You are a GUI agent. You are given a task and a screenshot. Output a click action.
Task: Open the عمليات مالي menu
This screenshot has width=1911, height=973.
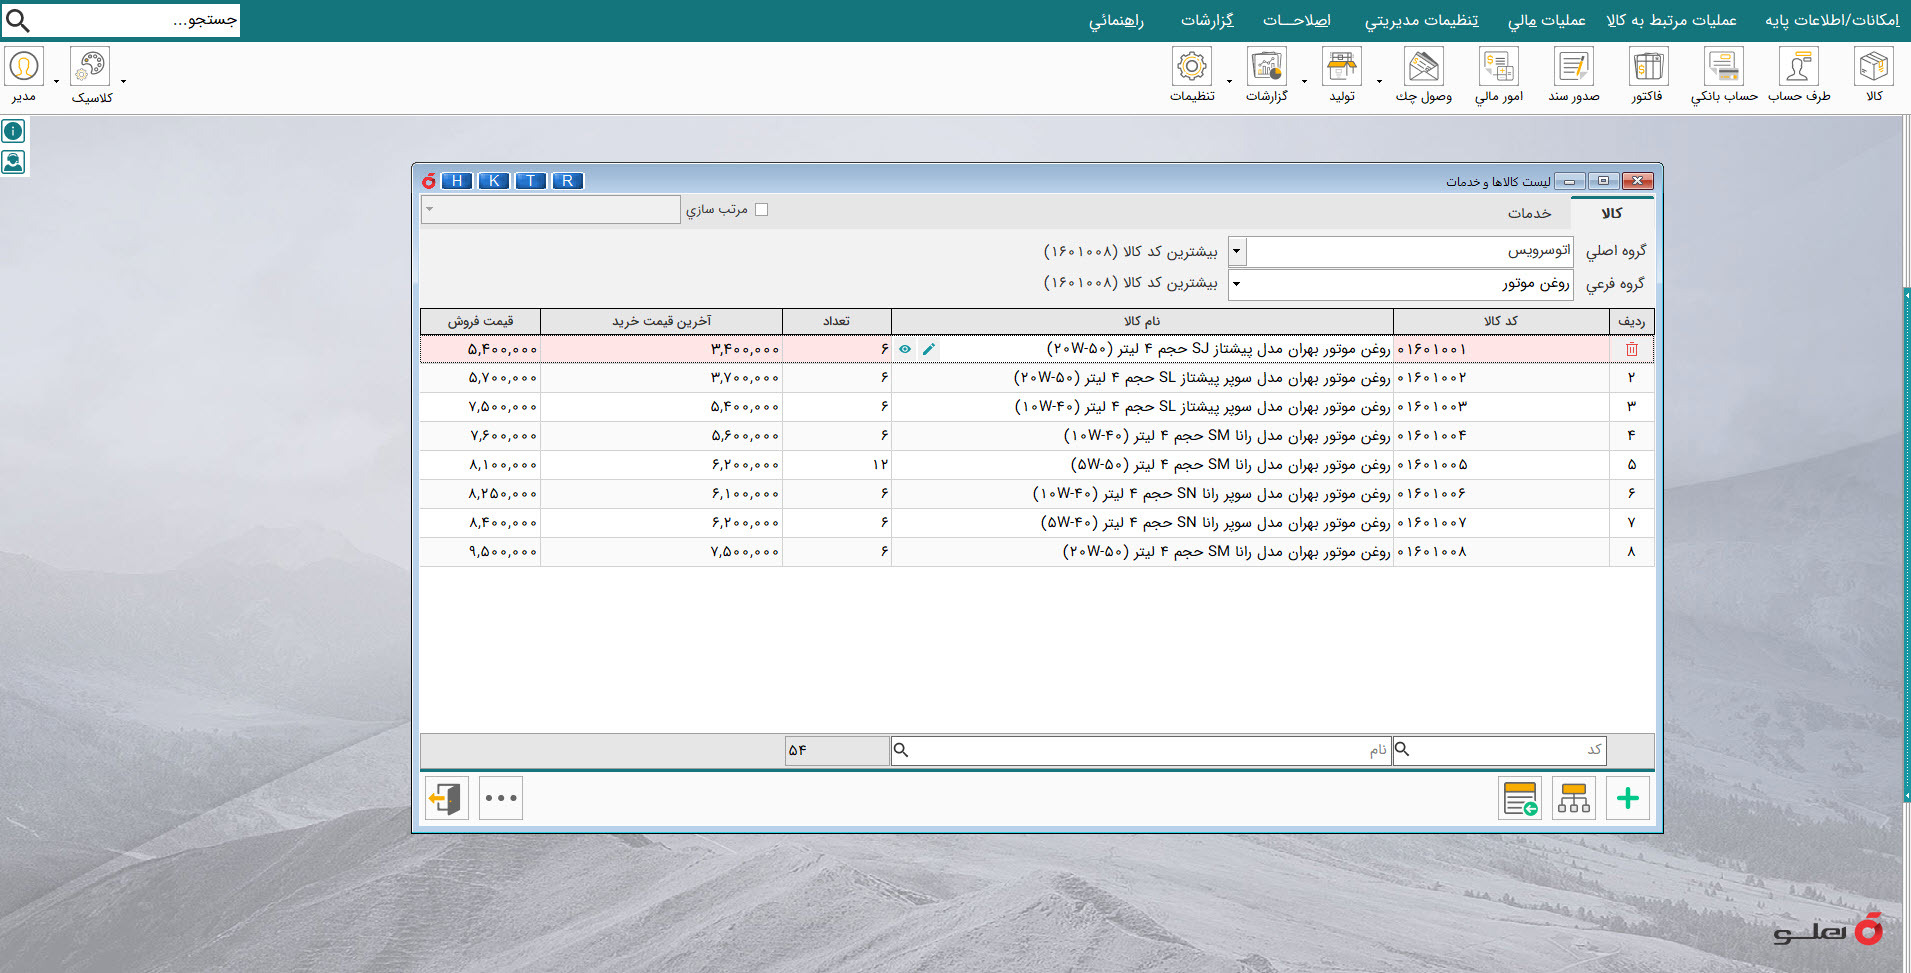tap(1547, 20)
